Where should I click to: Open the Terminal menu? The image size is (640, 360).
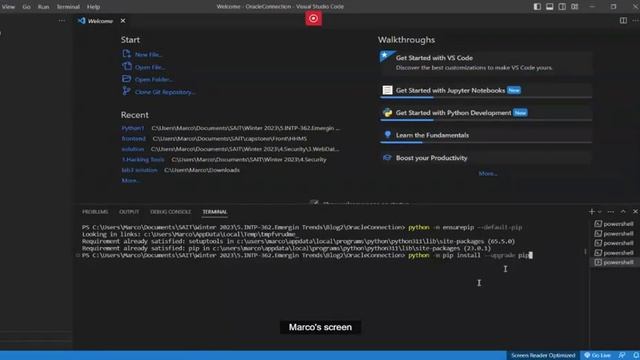click(x=68, y=7)
